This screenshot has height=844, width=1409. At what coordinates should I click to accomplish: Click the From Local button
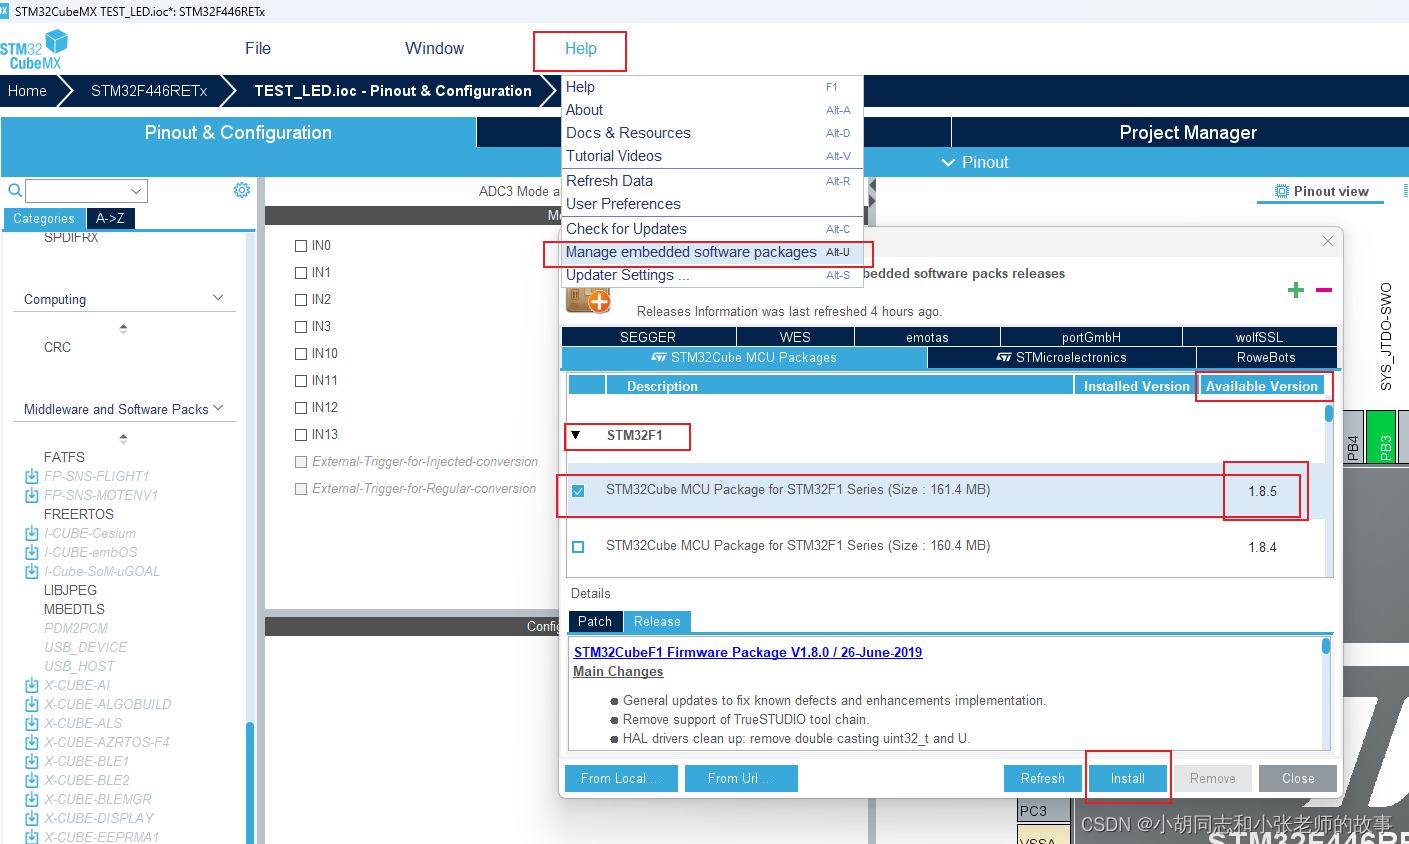tap(621, 778)
